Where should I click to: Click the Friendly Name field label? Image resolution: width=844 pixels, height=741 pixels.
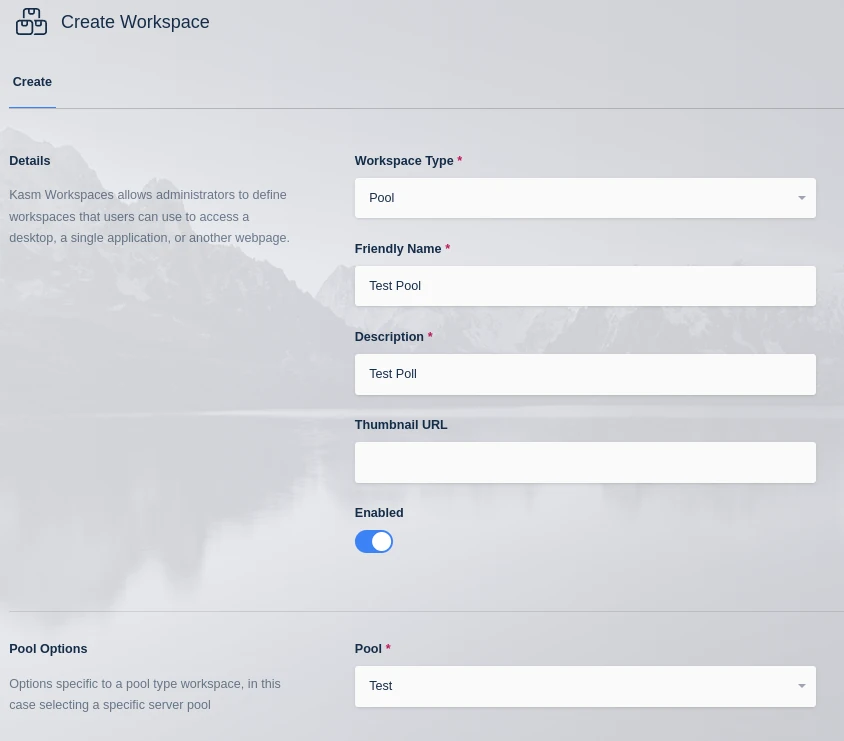point(398,248)
